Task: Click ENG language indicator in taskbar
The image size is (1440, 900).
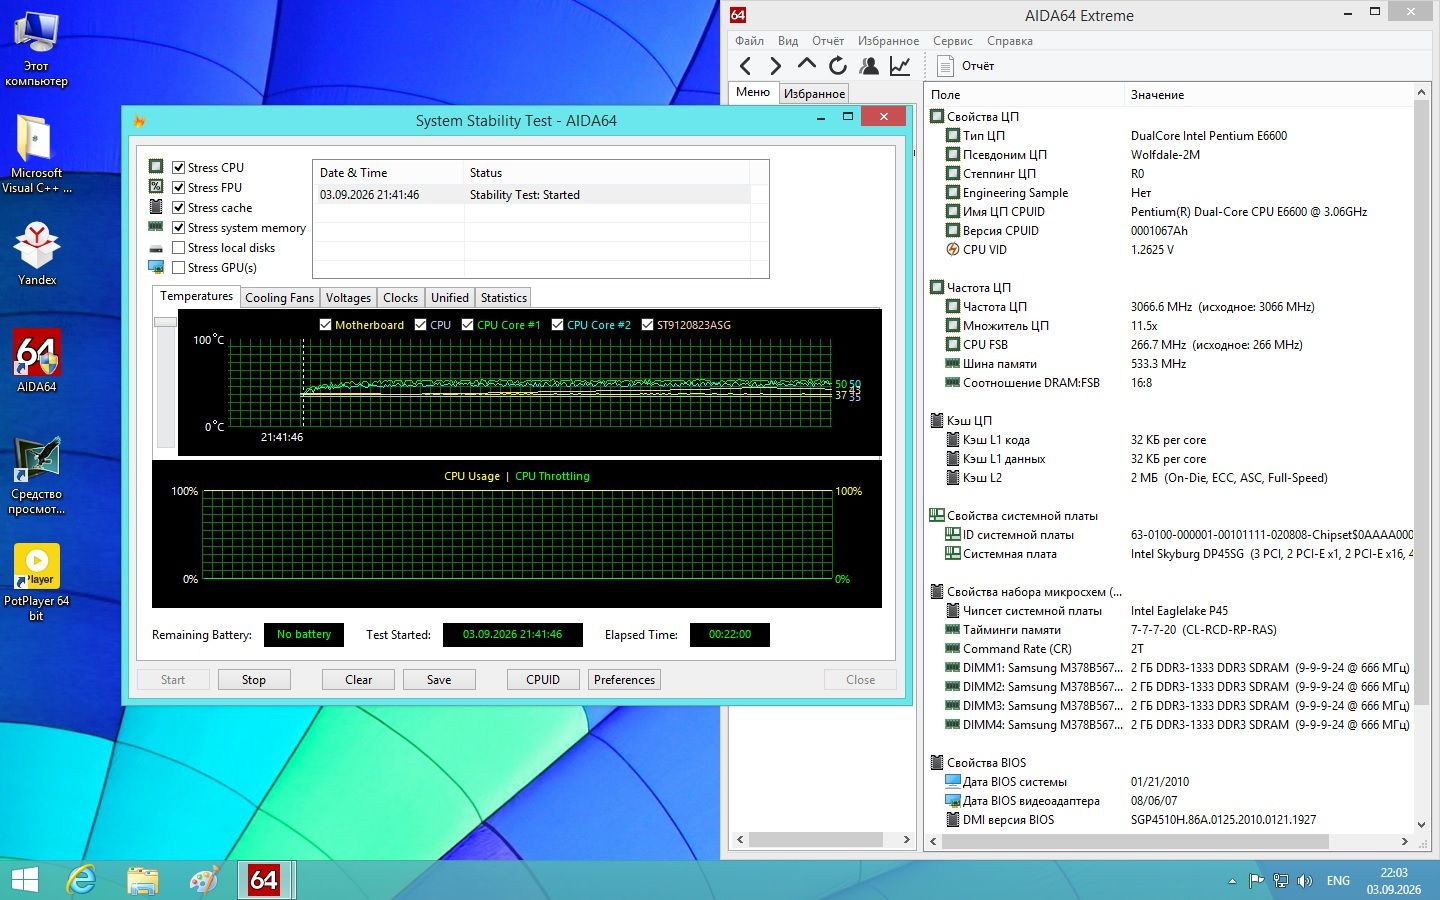Action: 1338,881
